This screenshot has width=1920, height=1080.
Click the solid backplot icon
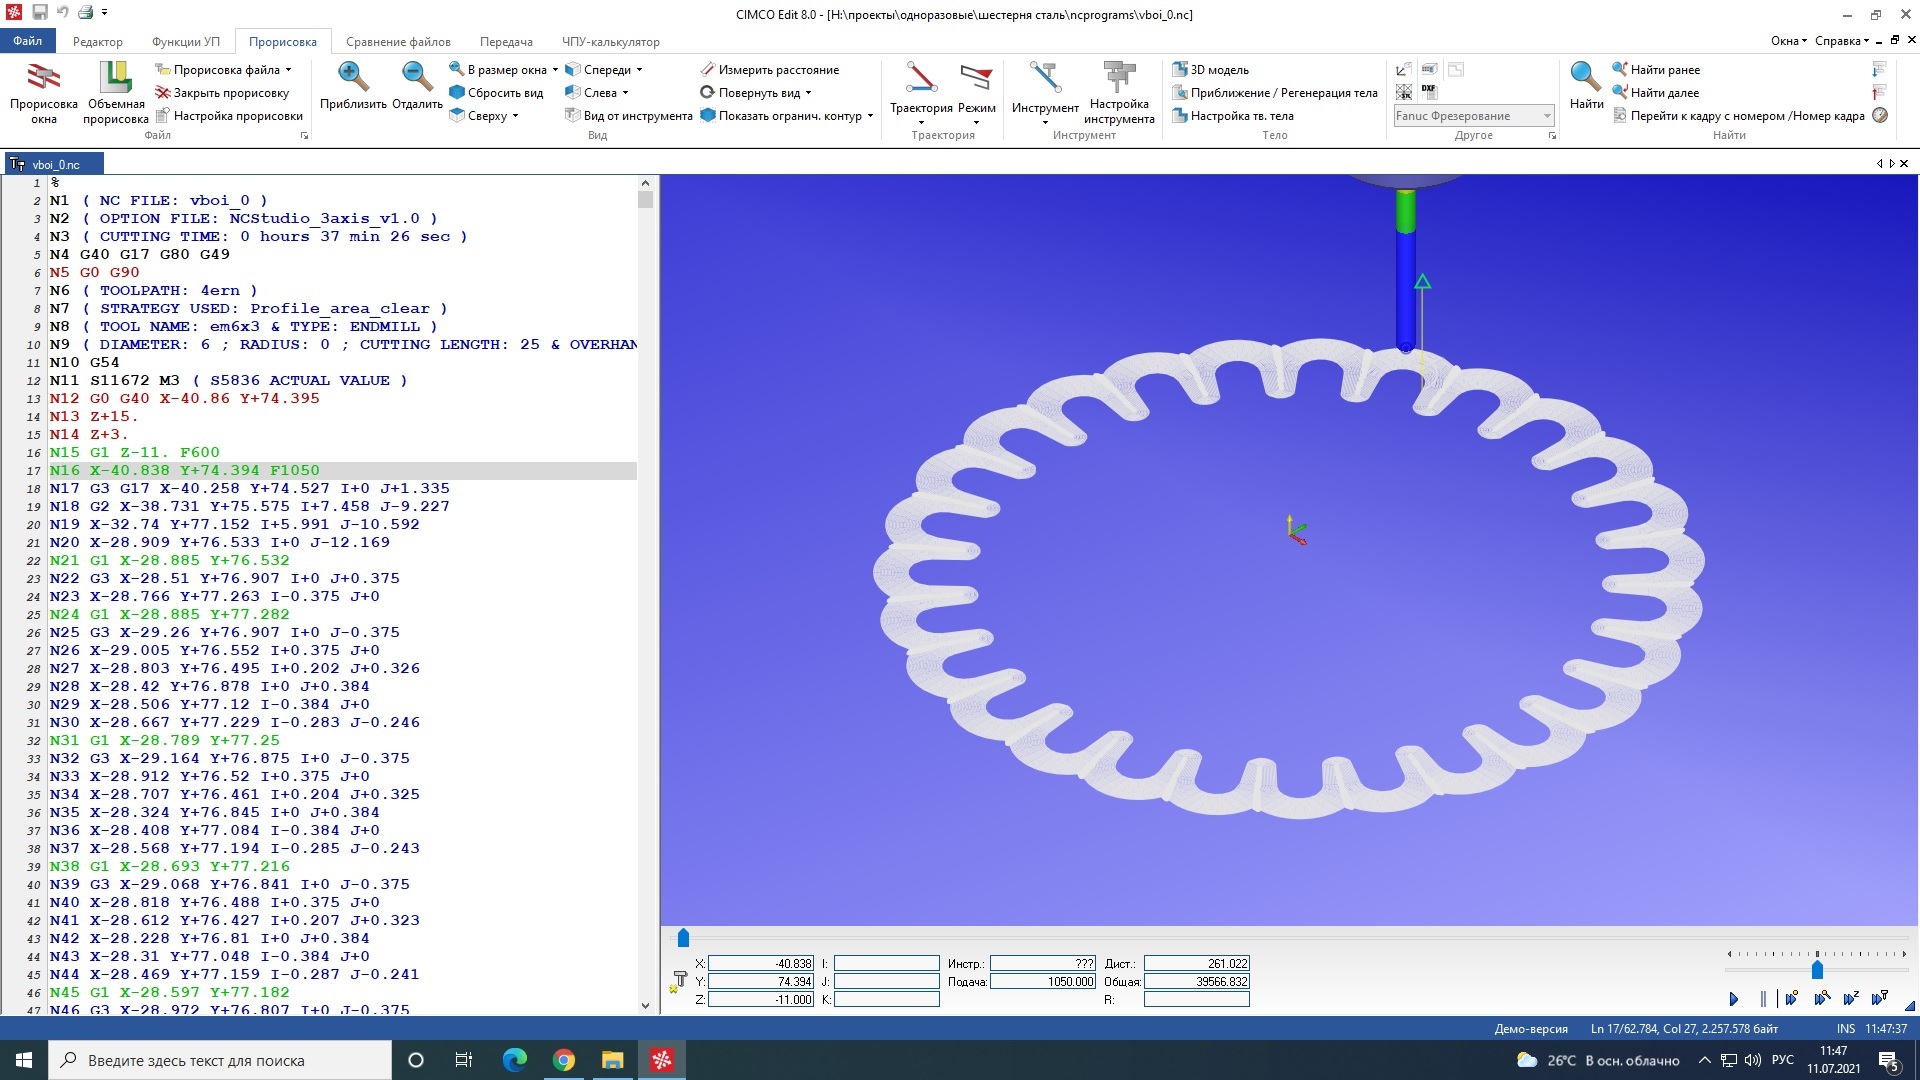coord(115,77)
